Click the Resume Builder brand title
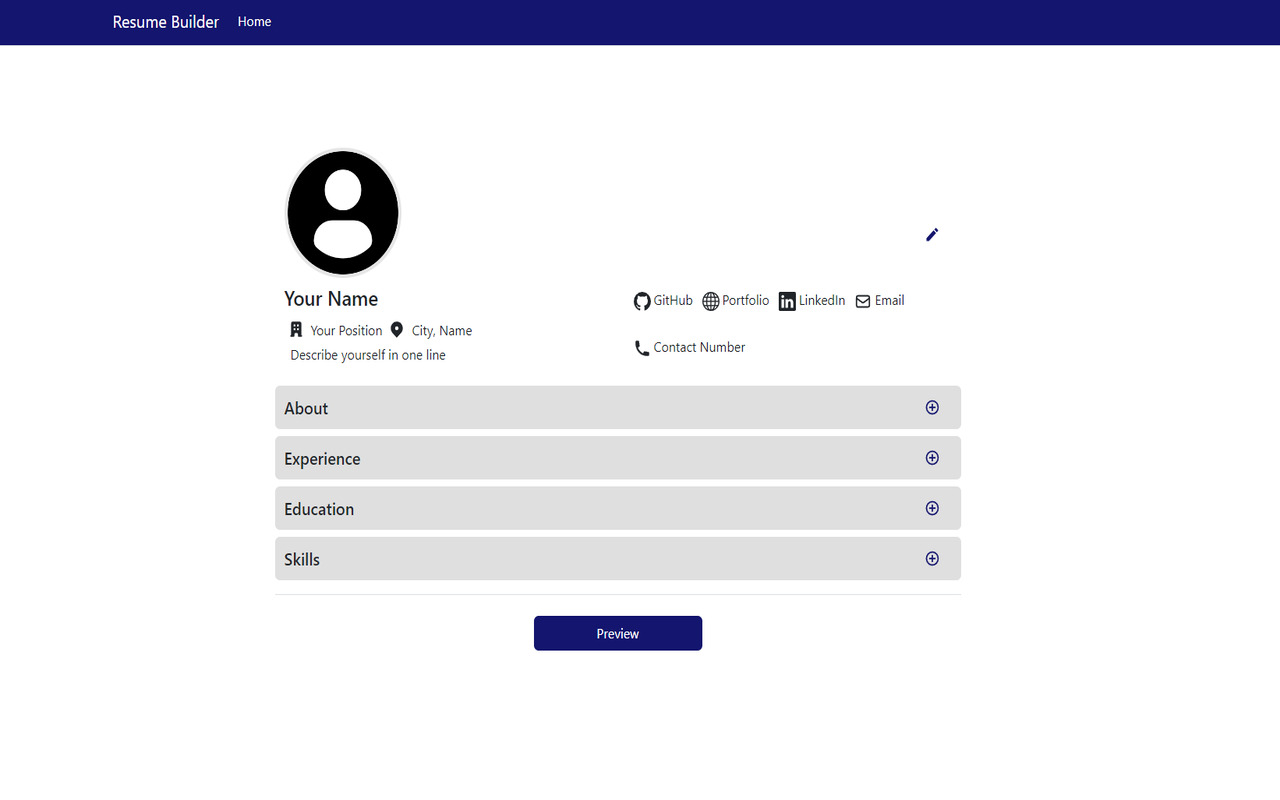Image resolution: width=1280 pixels, height=800 pixels. tap(166, 22)
